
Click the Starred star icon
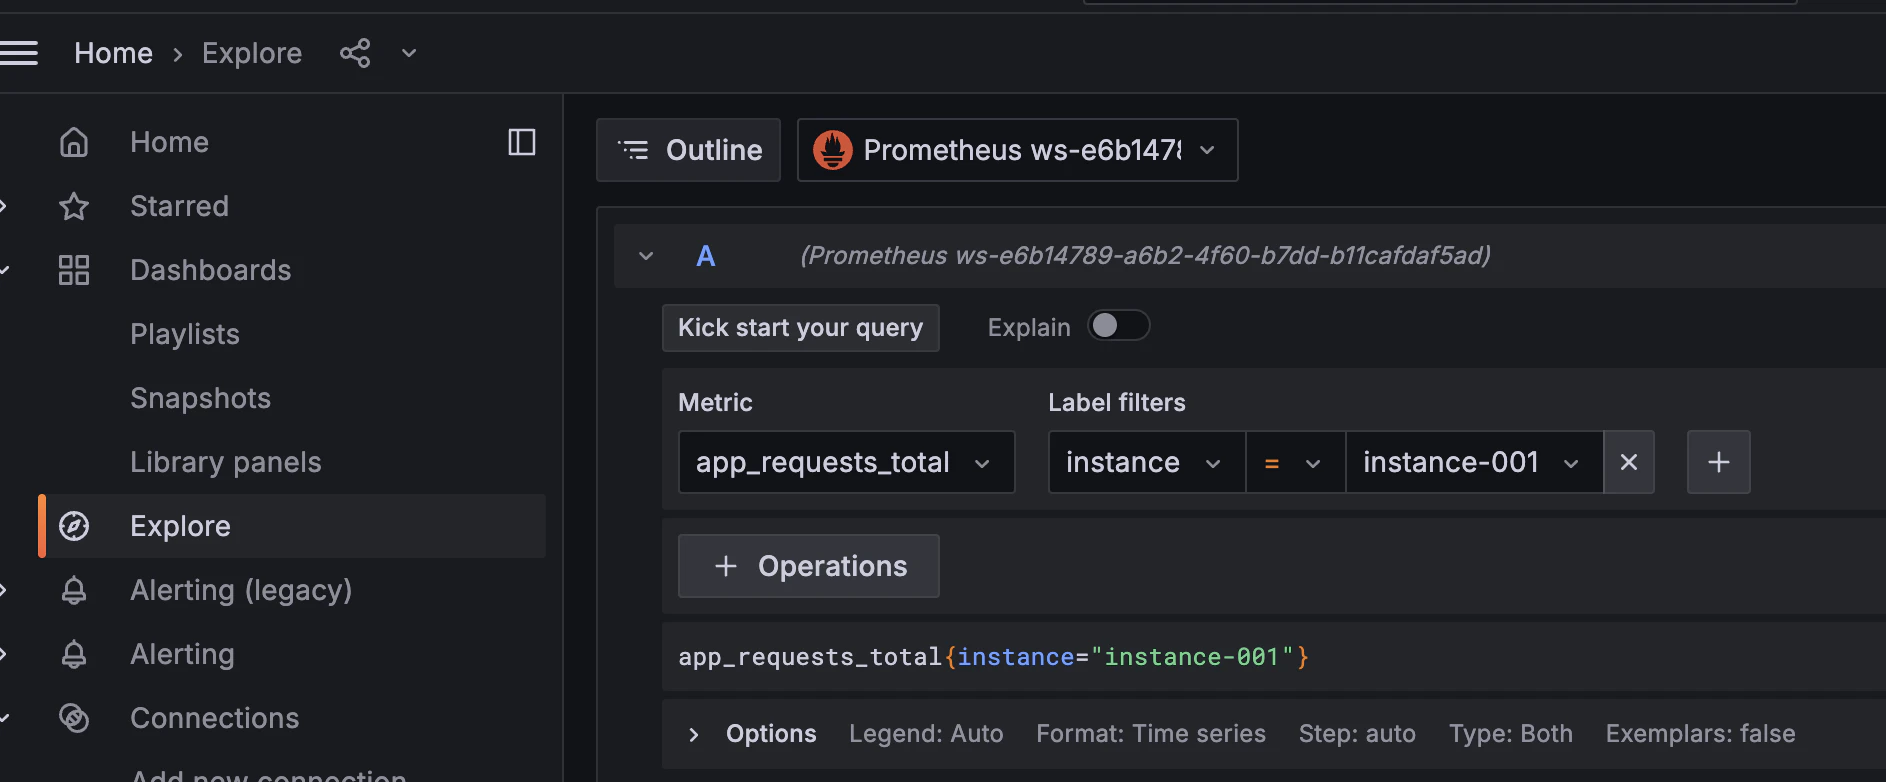click(x=74, y=206)
